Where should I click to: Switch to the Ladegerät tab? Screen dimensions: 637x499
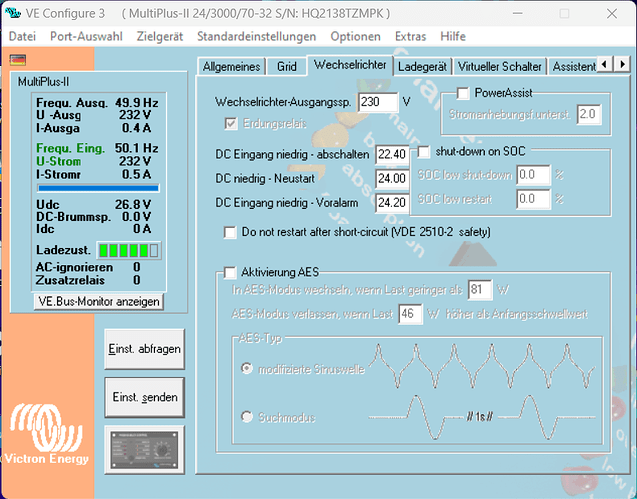[421, 66]
